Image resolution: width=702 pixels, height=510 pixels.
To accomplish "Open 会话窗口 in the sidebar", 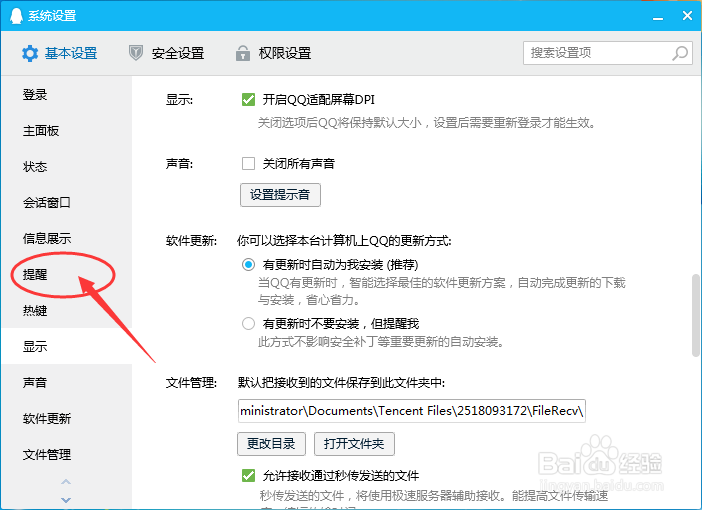I will coord(67,202).
